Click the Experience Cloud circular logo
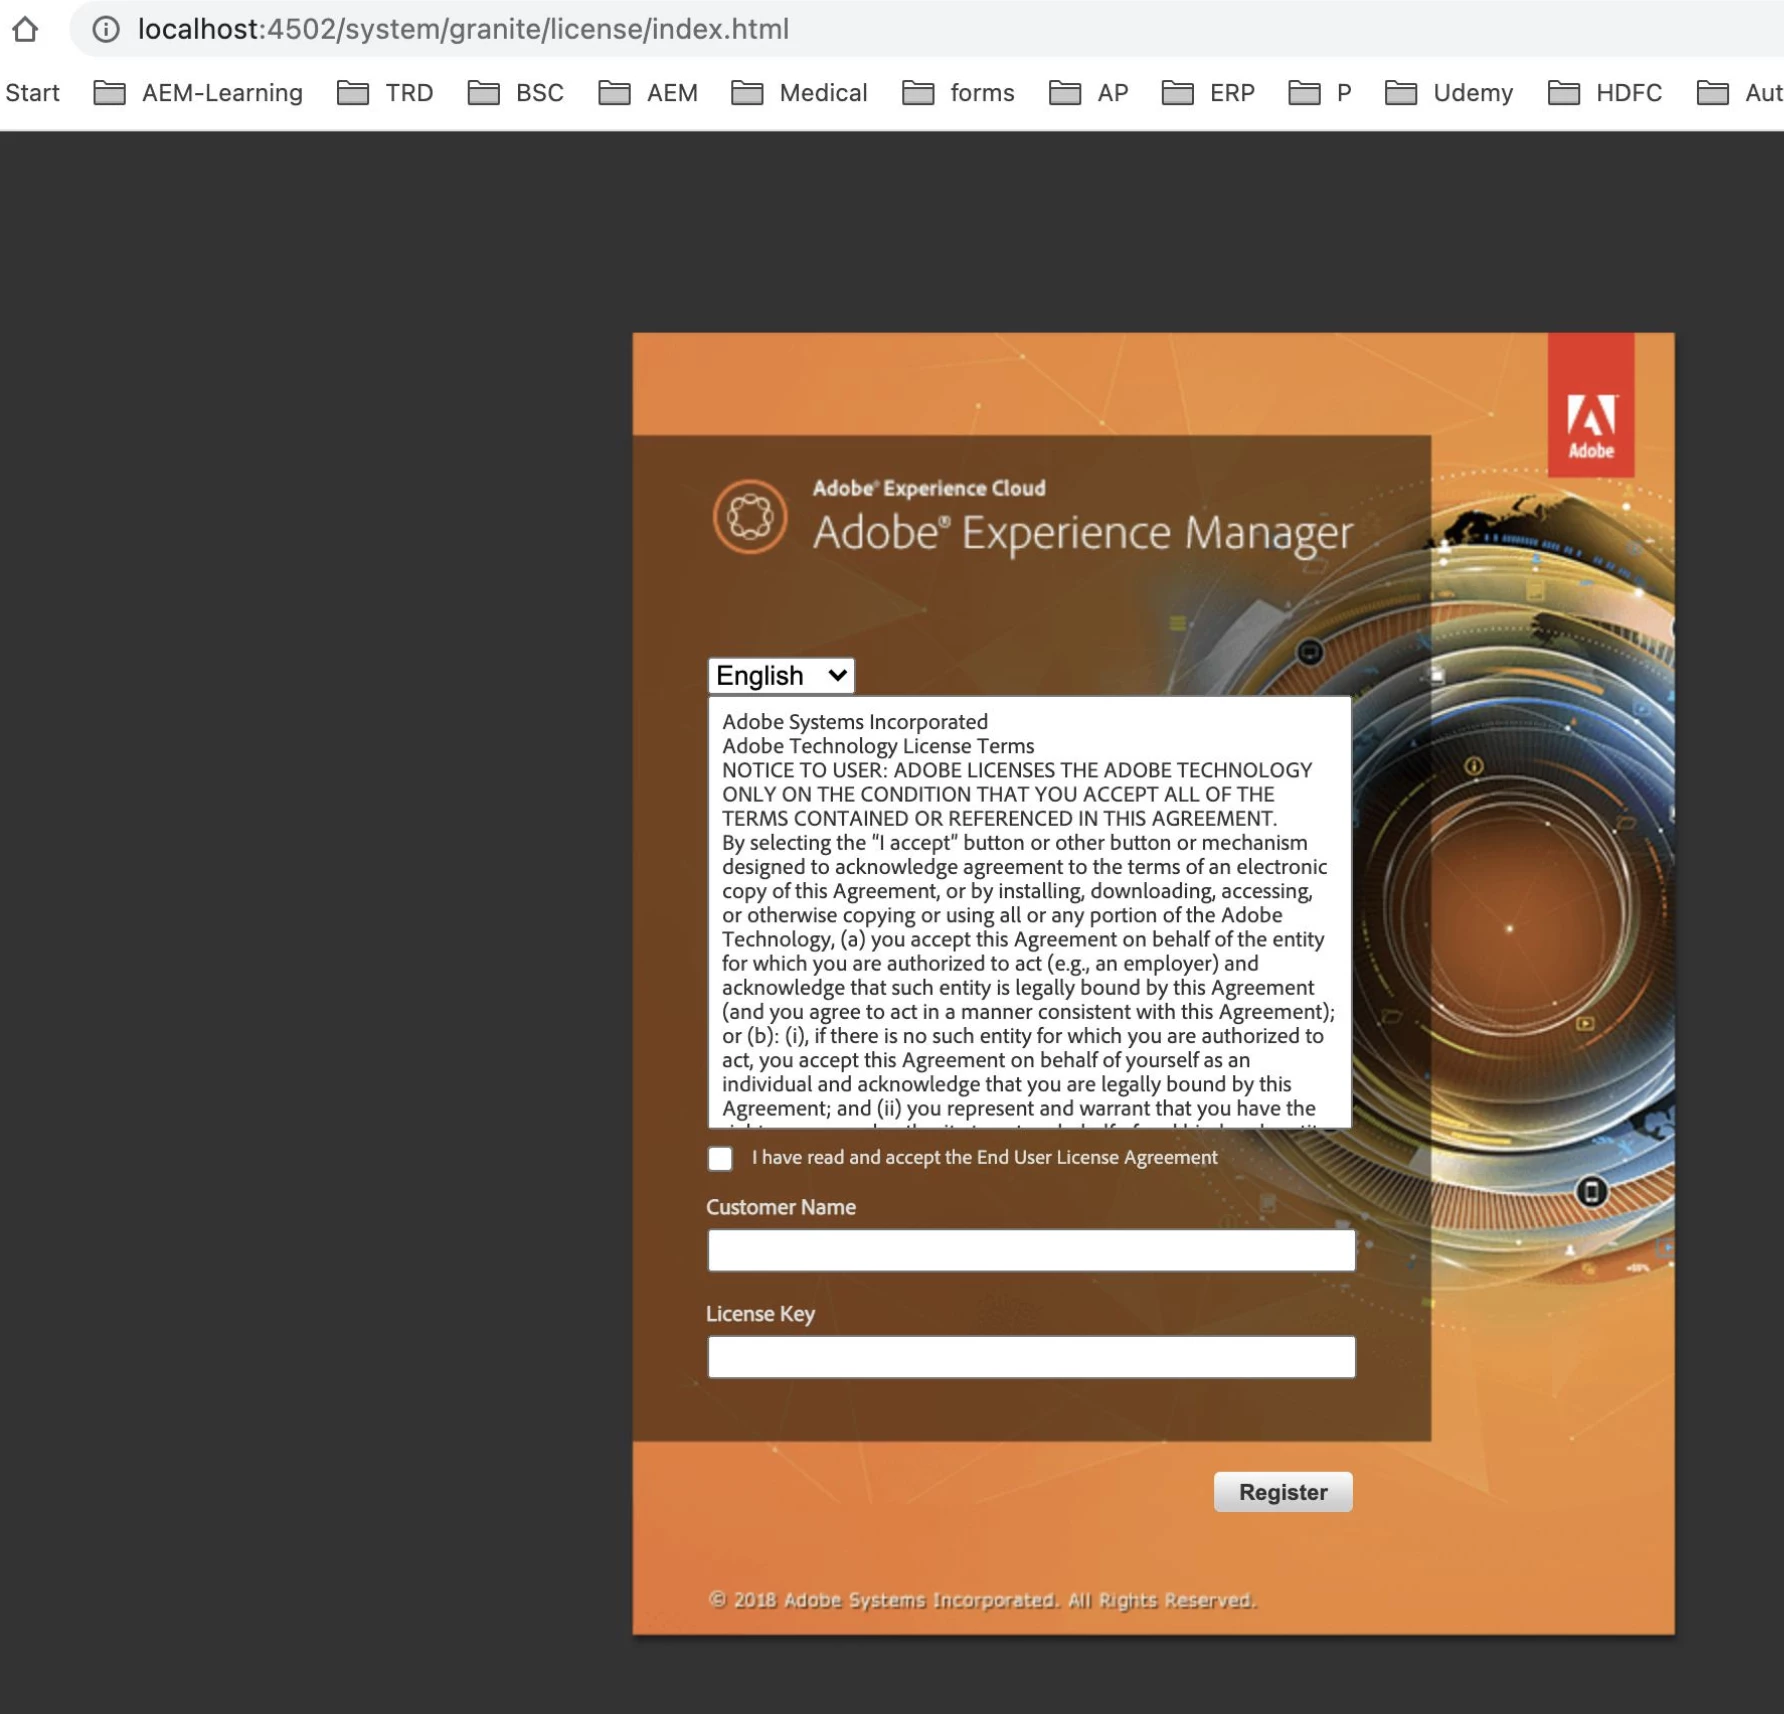Viewport: 1784px width, 1714px height. (750, 517)
